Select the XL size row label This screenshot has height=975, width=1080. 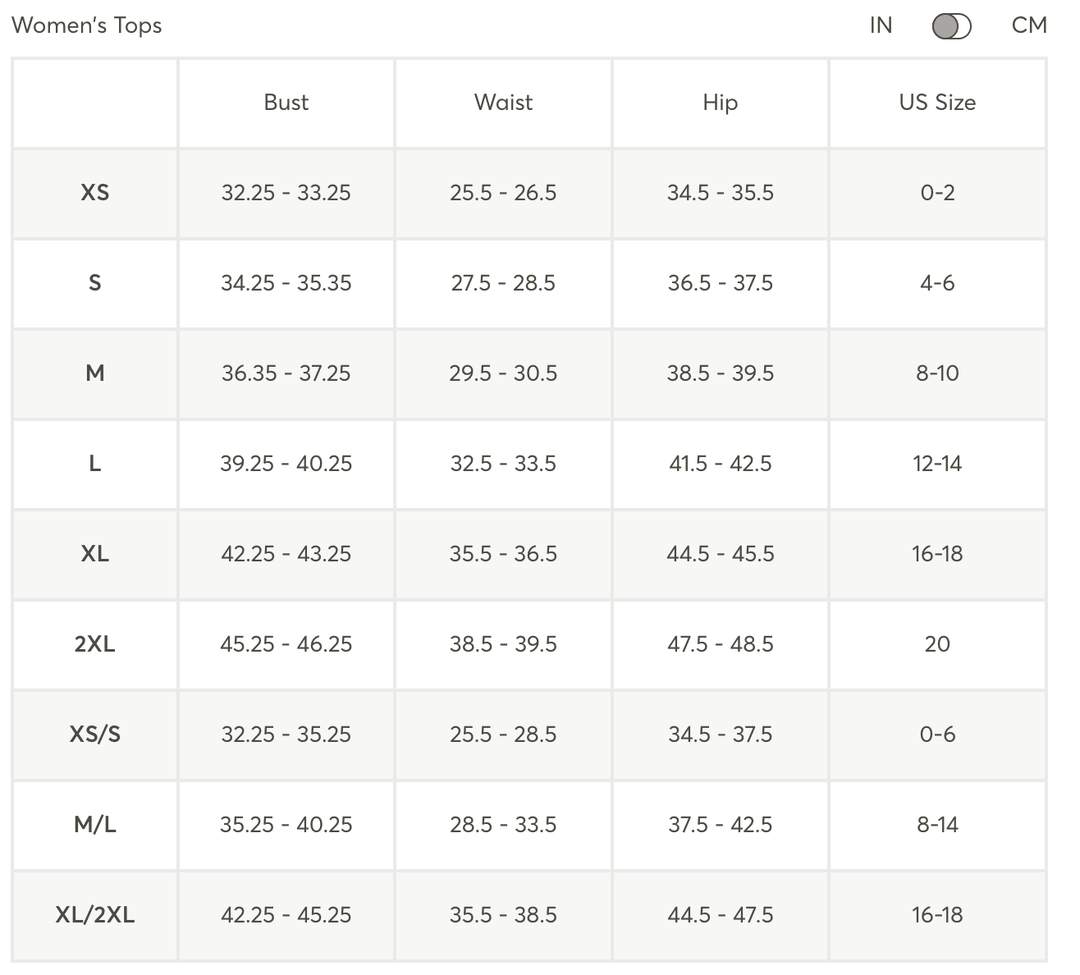tap(95, 553)
